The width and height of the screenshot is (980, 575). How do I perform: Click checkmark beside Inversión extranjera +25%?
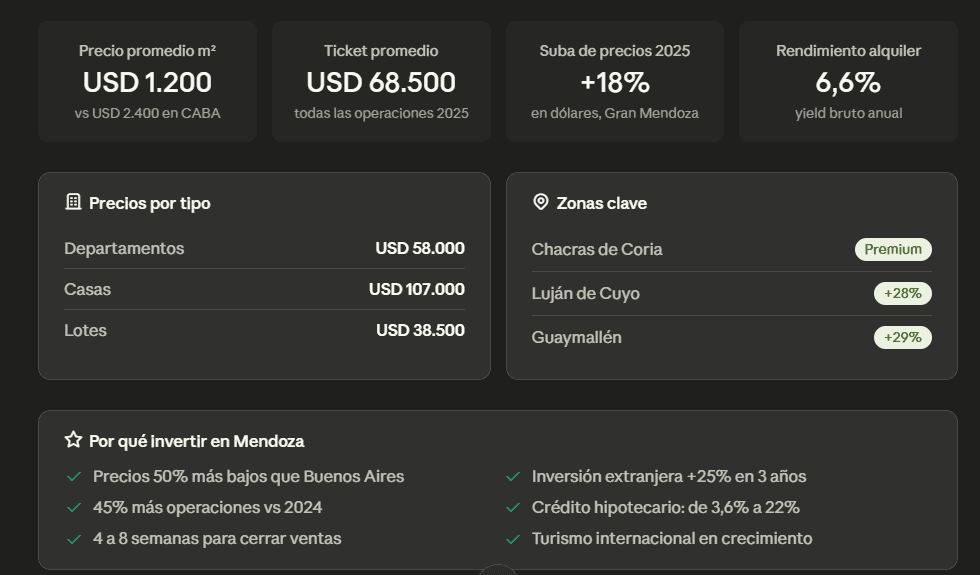point(513,477)
